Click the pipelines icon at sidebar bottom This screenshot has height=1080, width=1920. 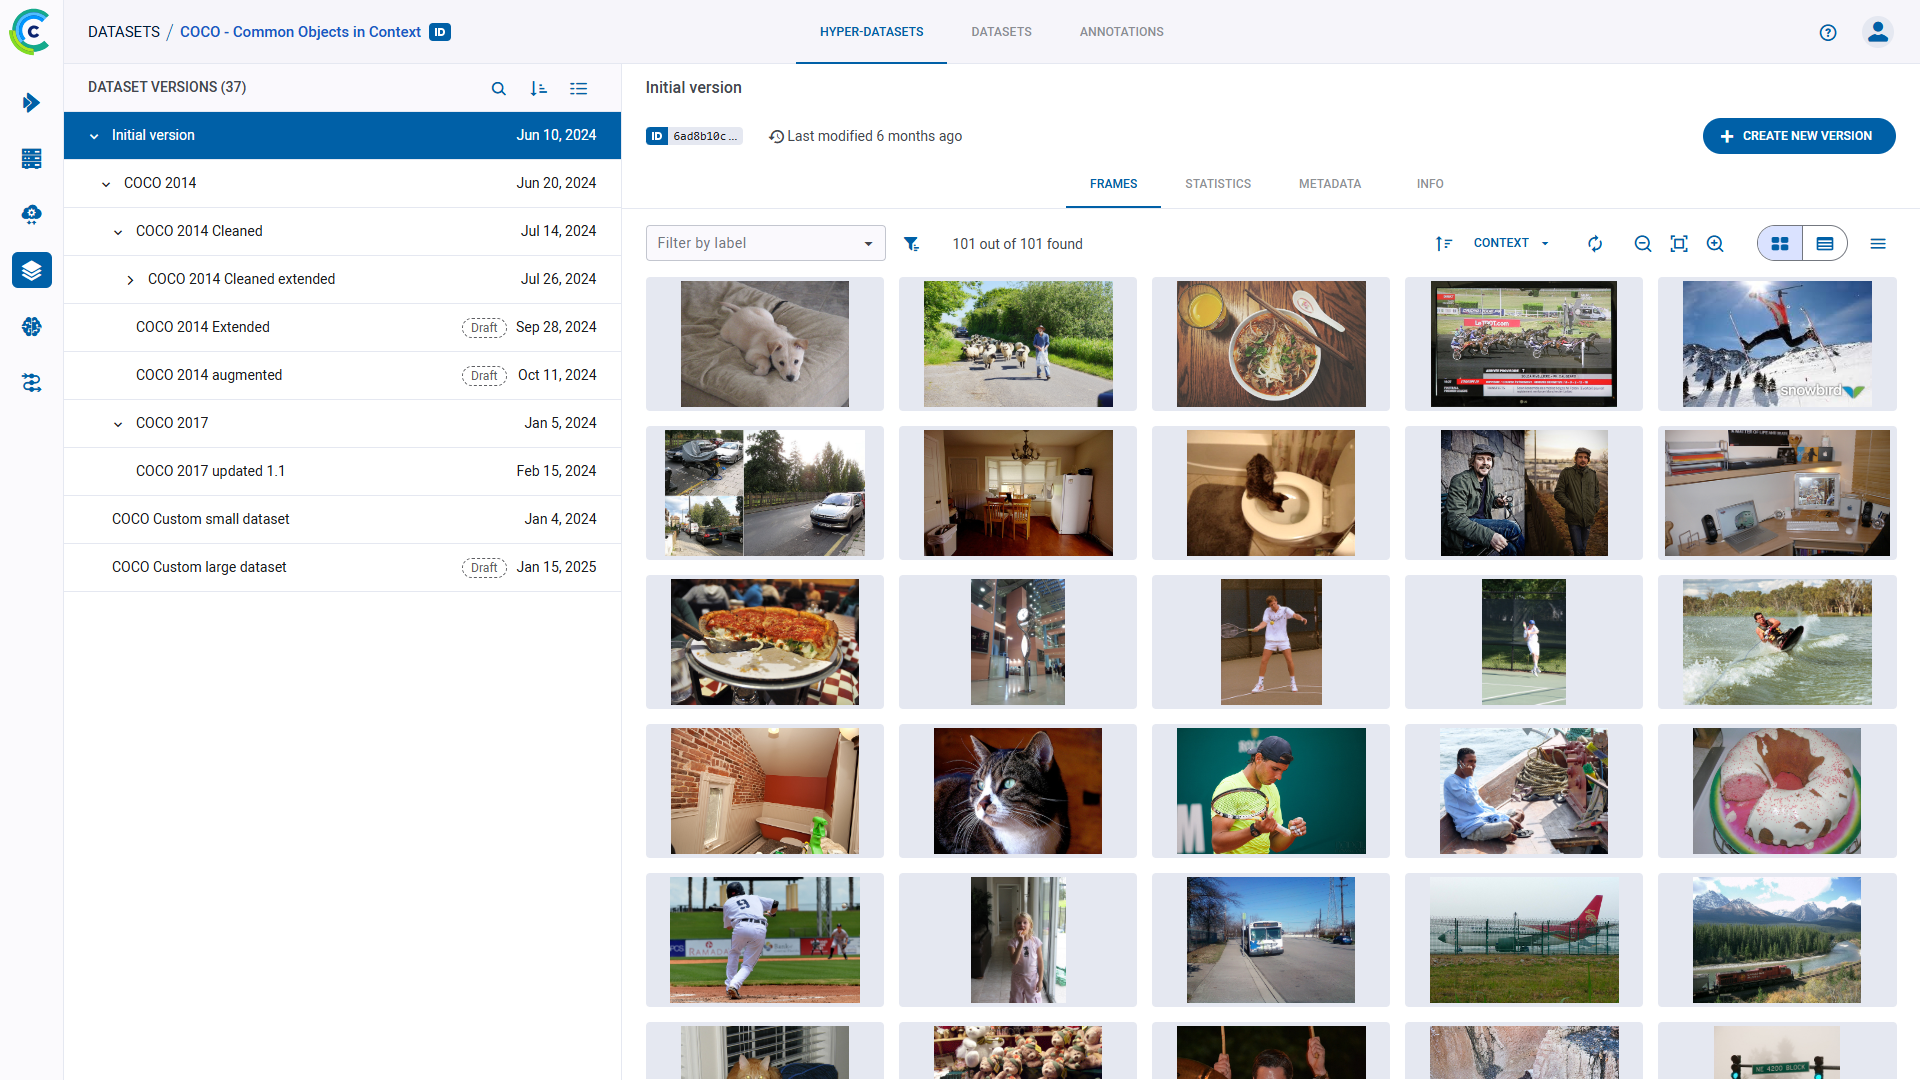point(31,383)
